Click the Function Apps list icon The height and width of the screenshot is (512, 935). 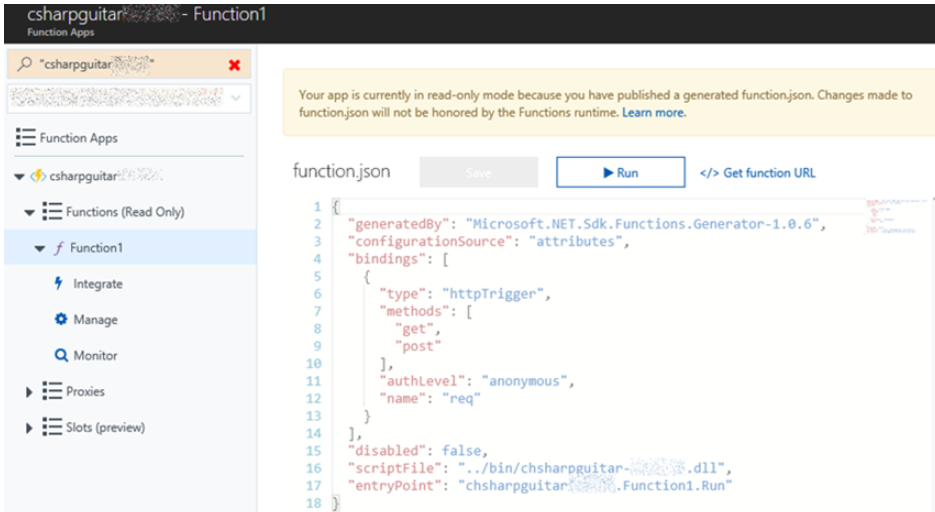pyautogui.click(x=25, y=137)
